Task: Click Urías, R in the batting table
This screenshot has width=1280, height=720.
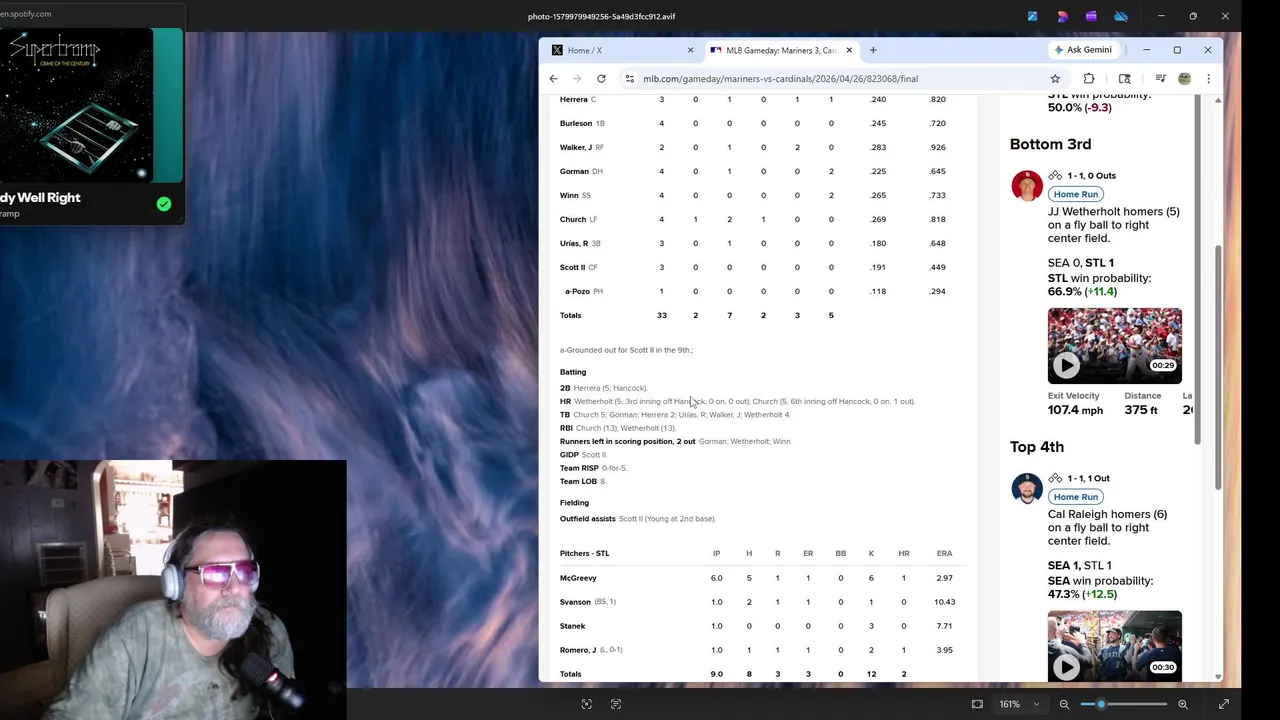Action: [x=574, y=243]
